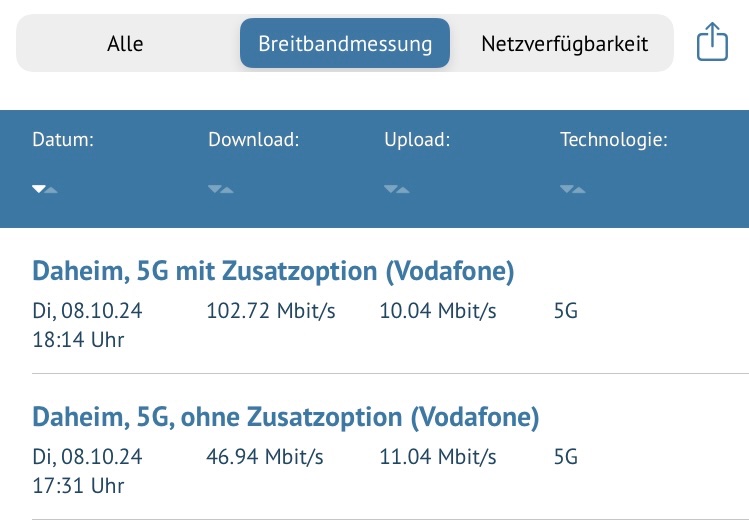
Task: Tap the 17:31 Uhr measurement time
Action: [78, 486]
